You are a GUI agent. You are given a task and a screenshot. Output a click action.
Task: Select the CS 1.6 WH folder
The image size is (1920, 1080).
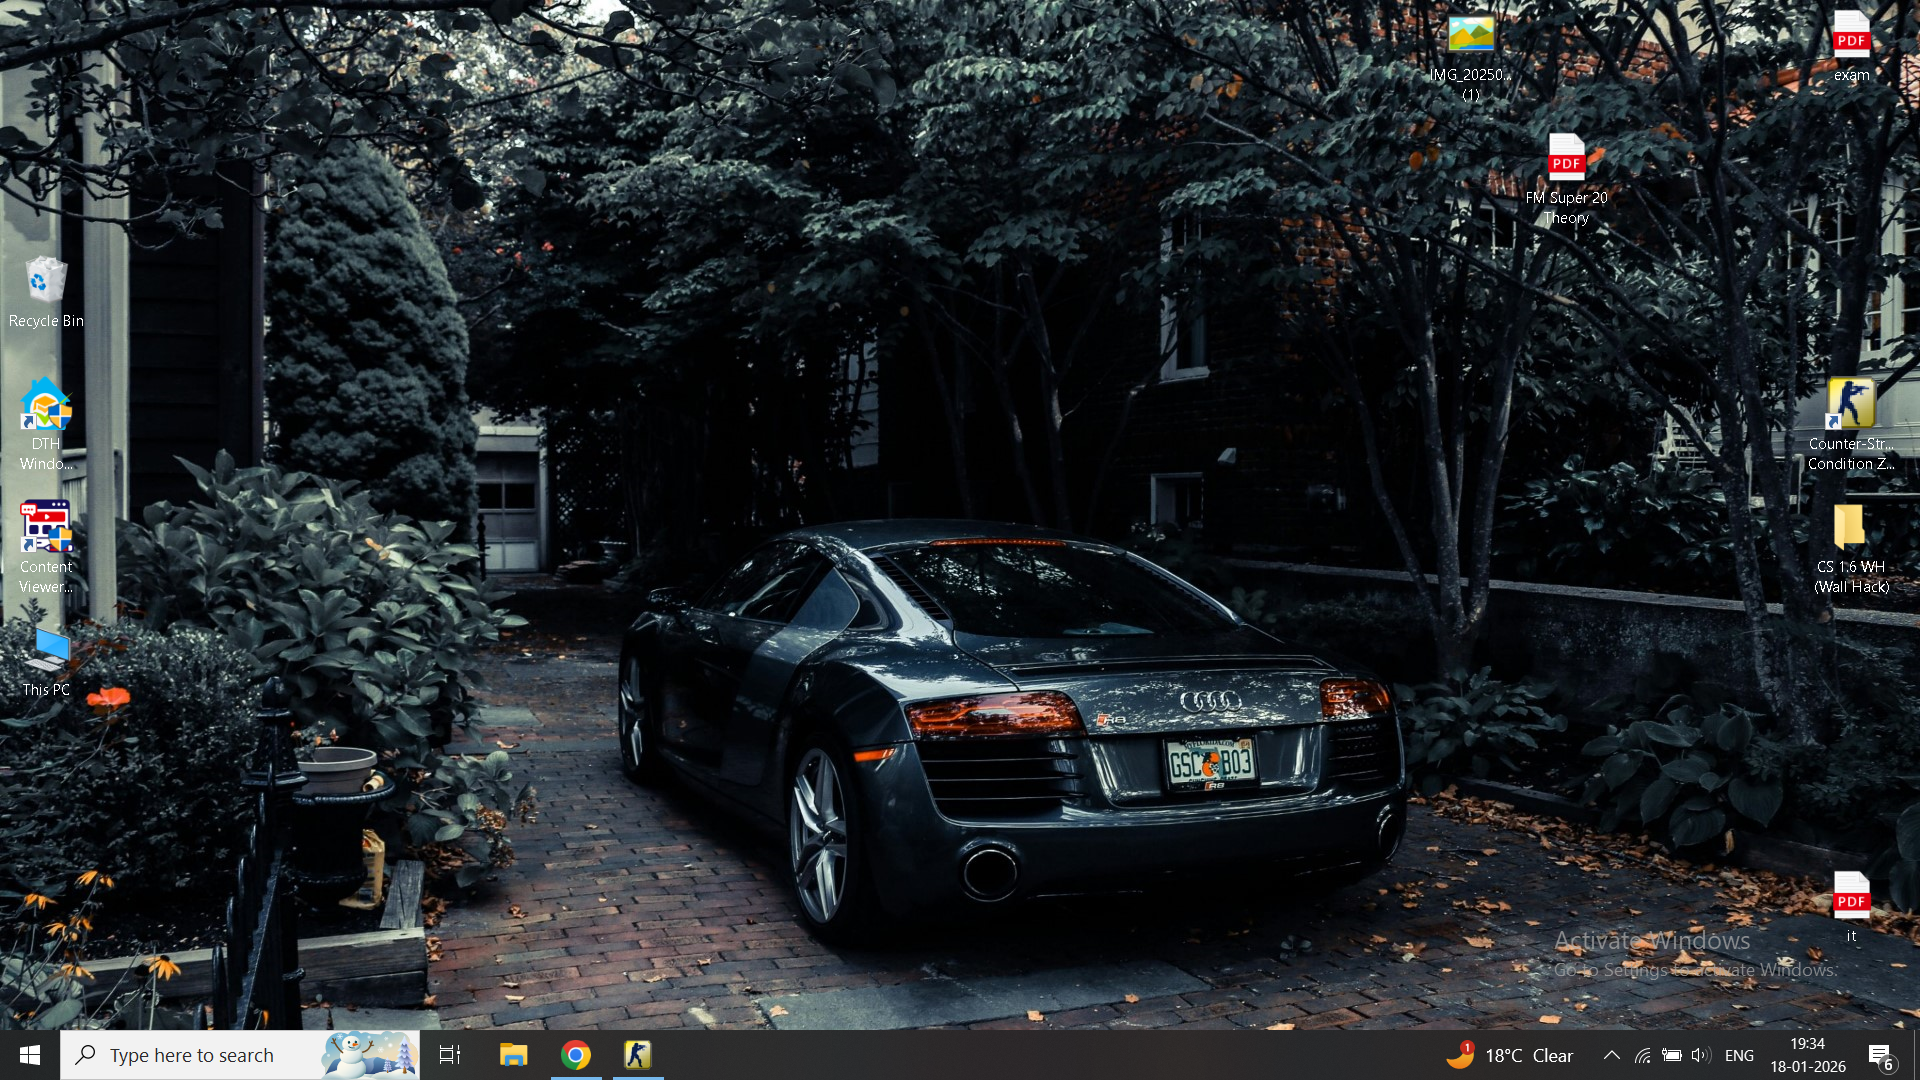(x=1851, y=530)
